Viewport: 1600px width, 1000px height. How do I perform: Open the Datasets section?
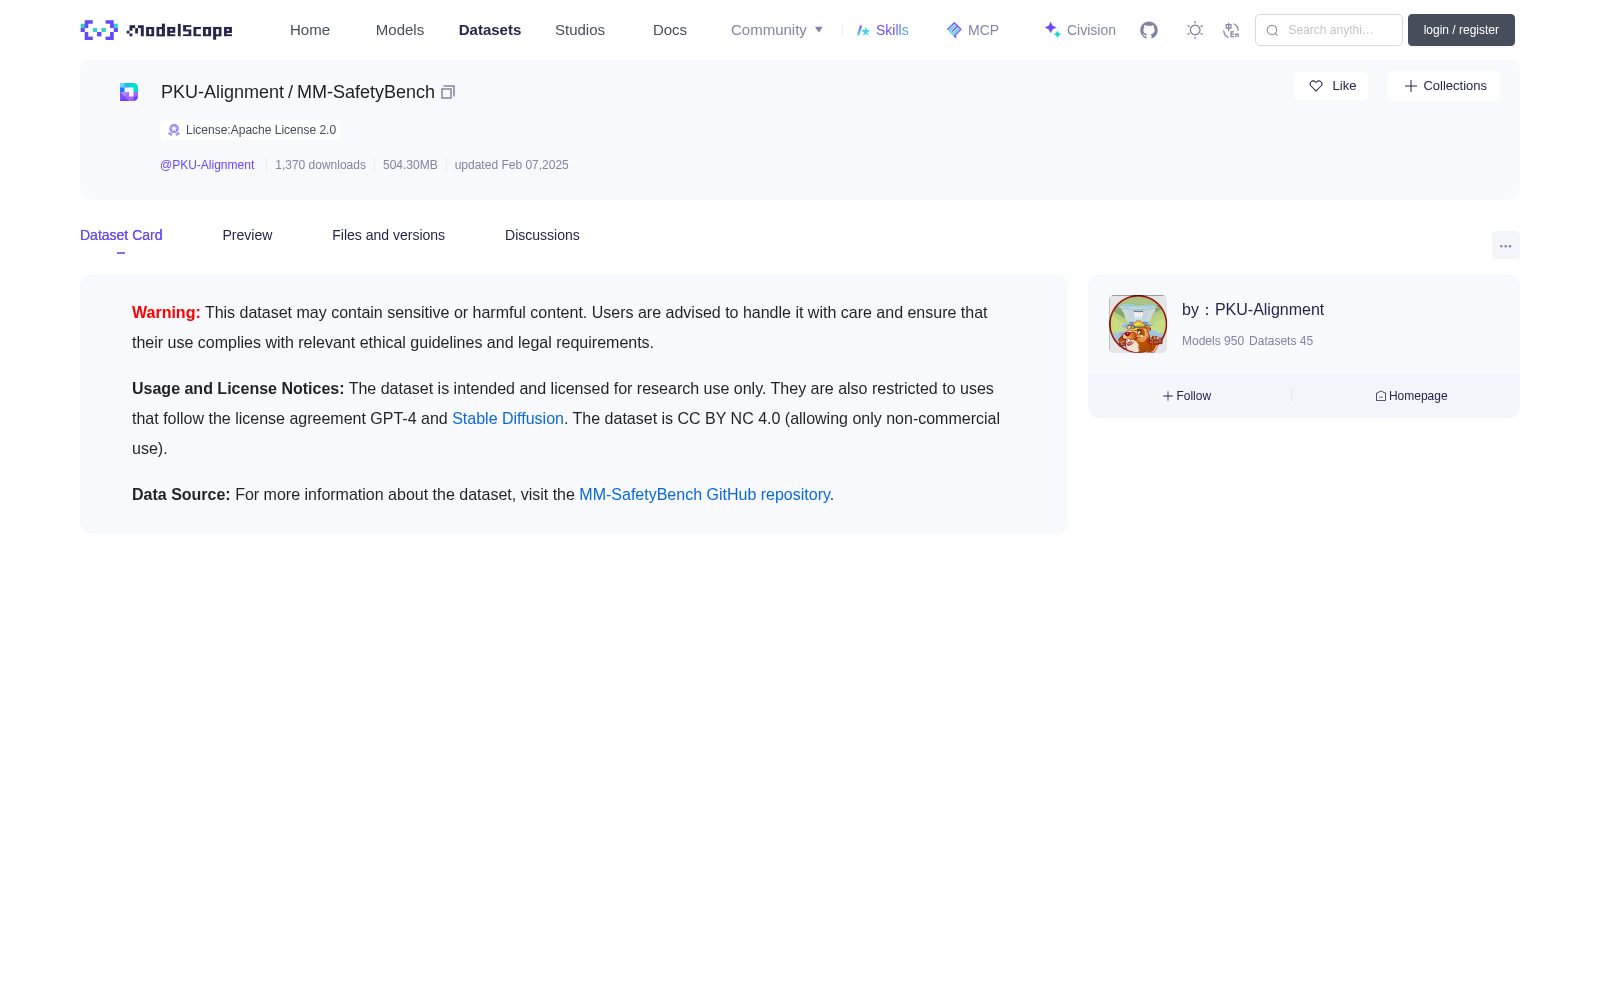coord(490,30)
